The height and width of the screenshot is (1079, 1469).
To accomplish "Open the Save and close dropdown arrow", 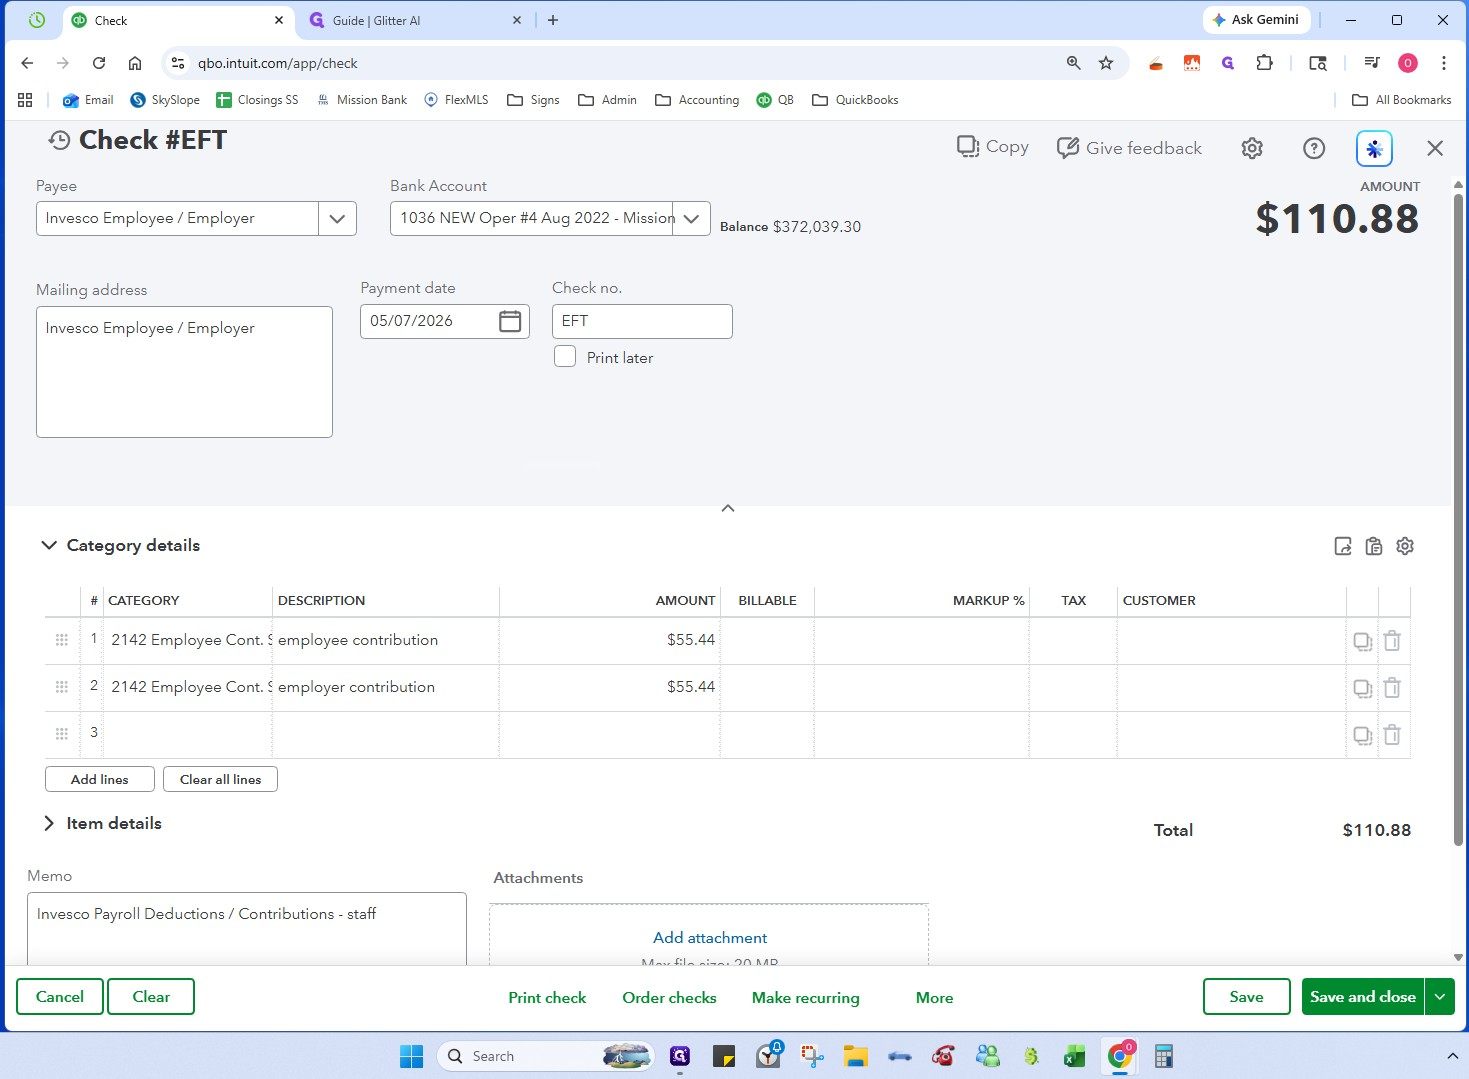I will coord(1440,997).
